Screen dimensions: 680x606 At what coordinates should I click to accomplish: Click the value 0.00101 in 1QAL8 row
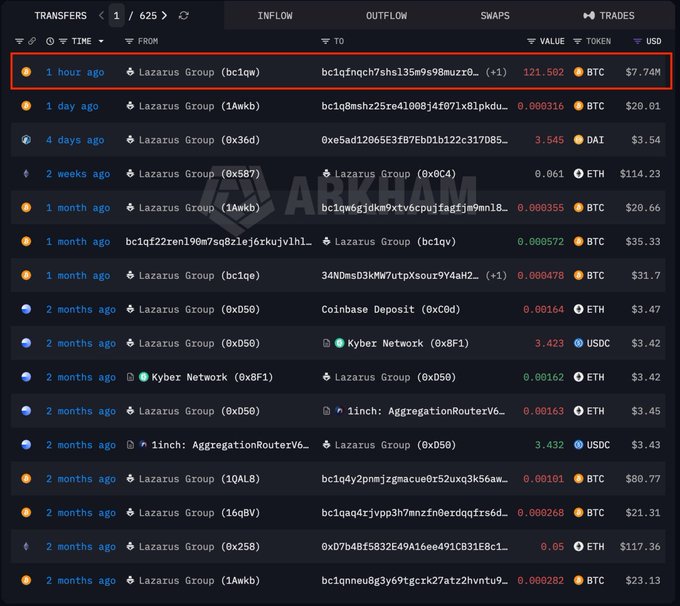coord(543,479)
